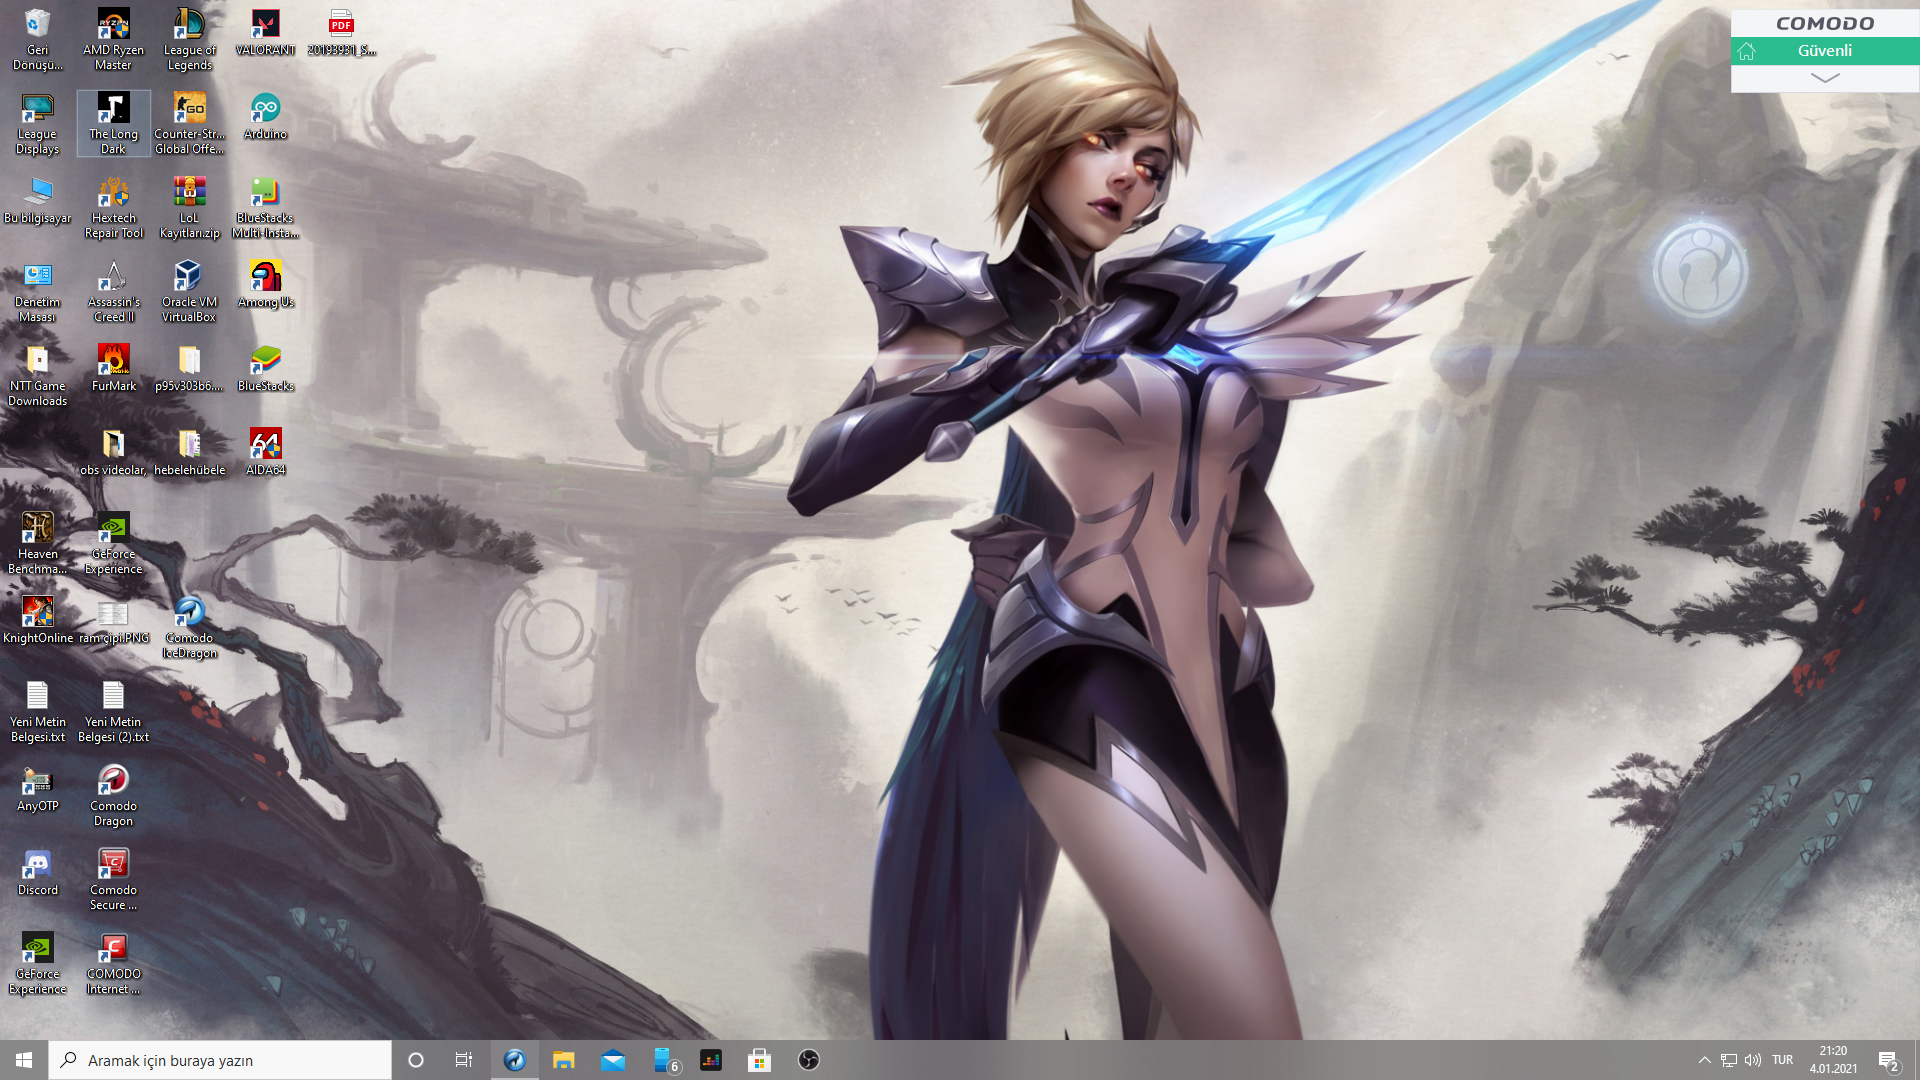Open the Windows Start menu
The height and width of the screenshot is (1080, 1920).
24,1060
